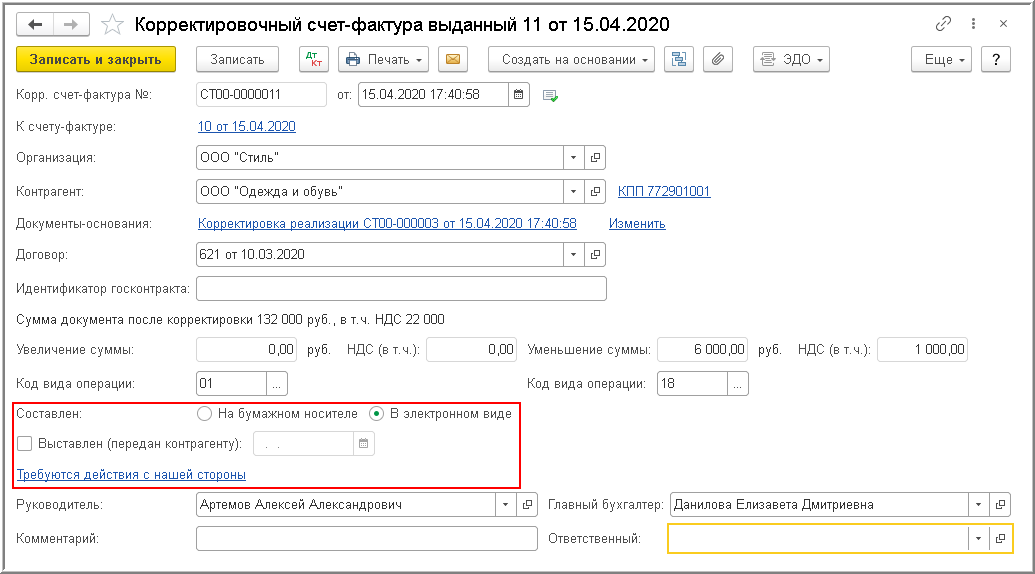Choose operation code 18 via ellipsis button

(x=737, y=384)
